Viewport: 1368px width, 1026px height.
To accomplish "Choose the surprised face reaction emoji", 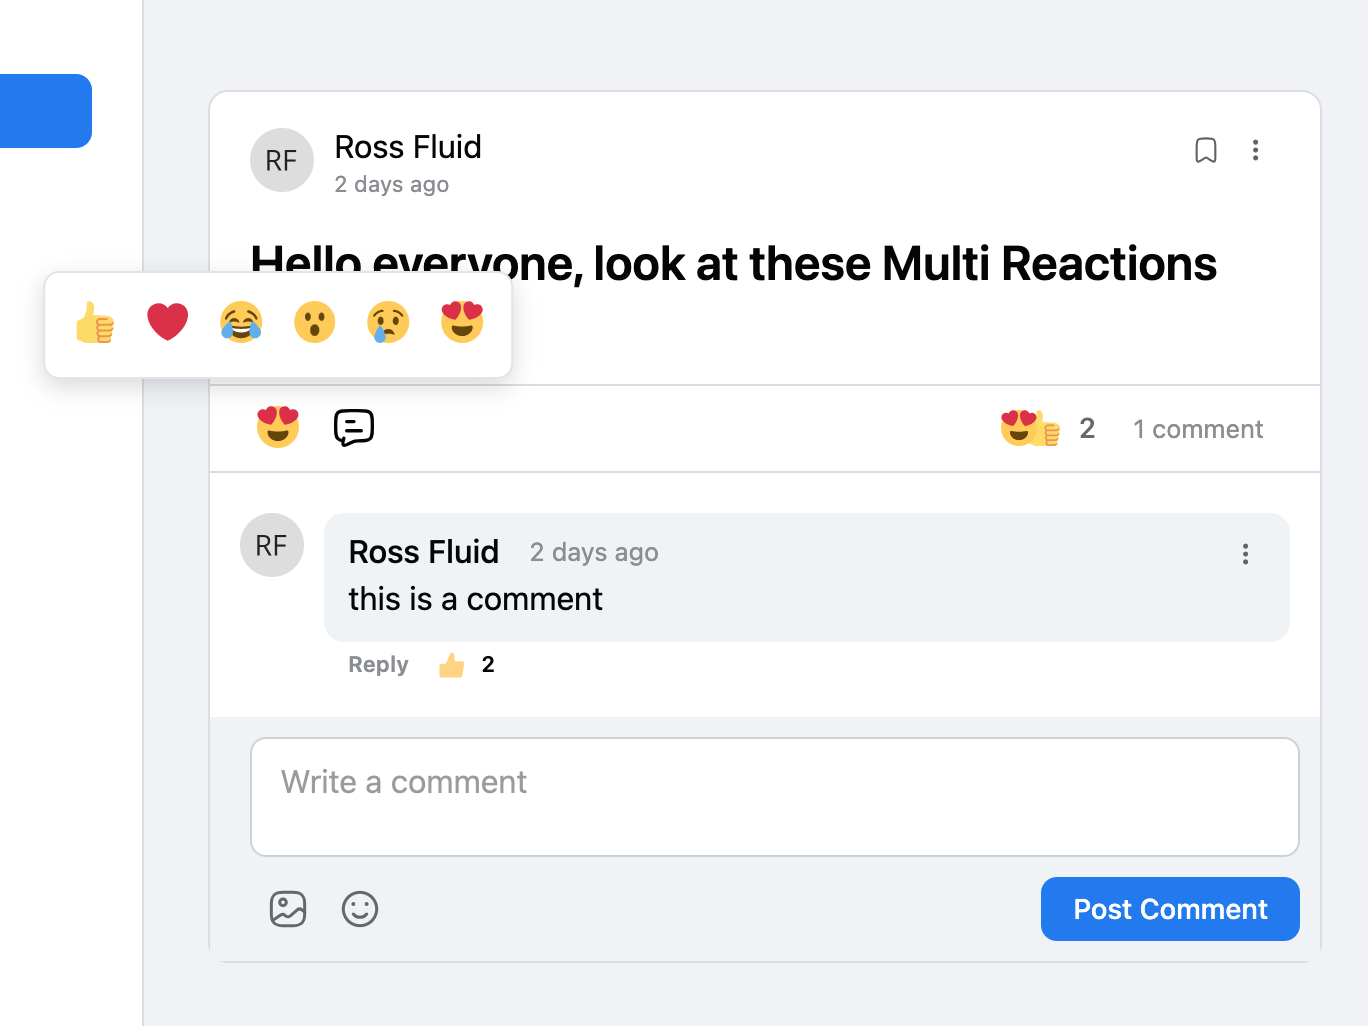I will pos(315,322).
